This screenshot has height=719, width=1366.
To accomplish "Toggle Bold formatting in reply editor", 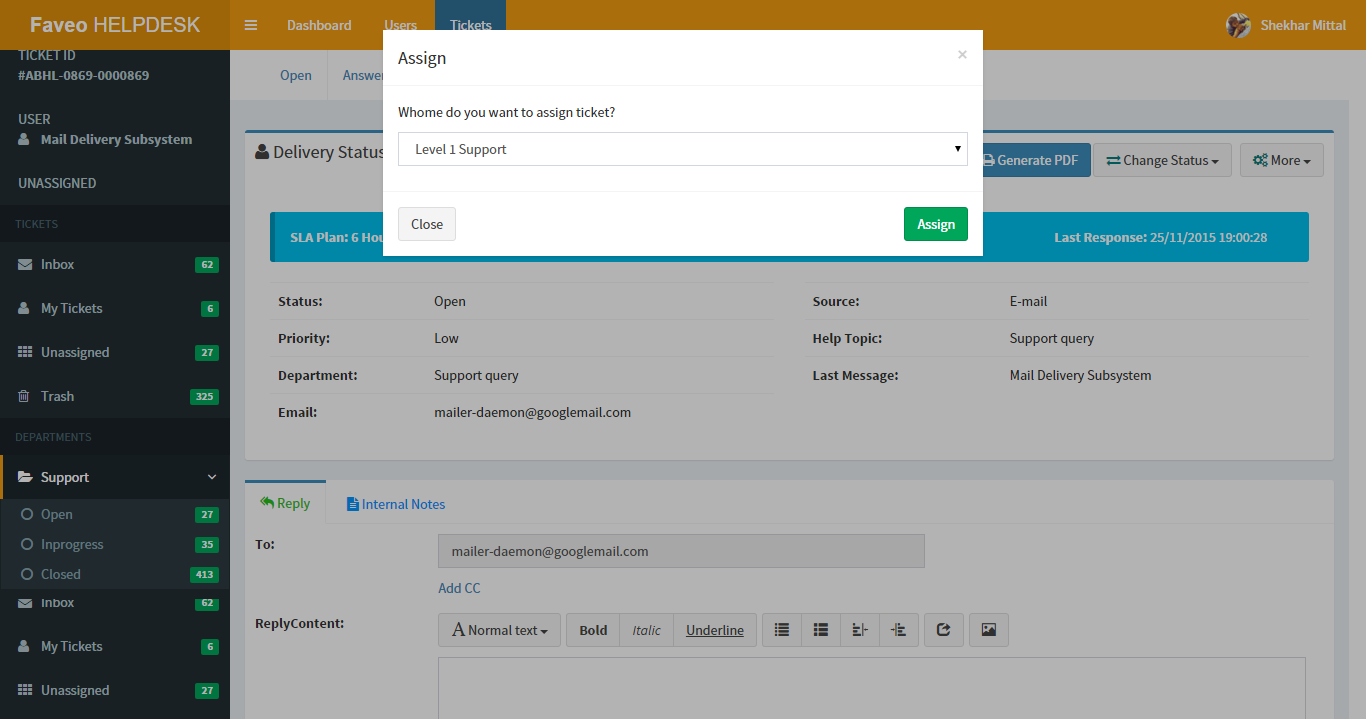I will click(x=593, y=630).
